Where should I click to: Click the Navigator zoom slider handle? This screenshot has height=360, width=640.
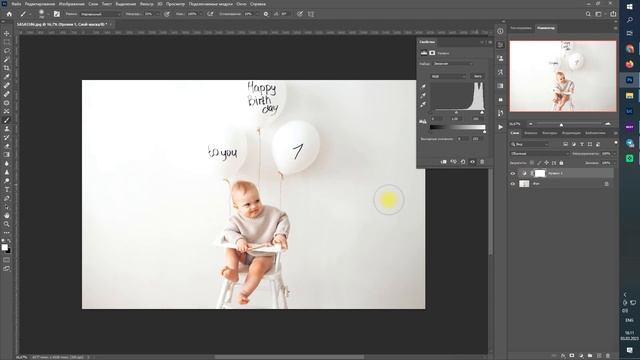pos(561,124)
